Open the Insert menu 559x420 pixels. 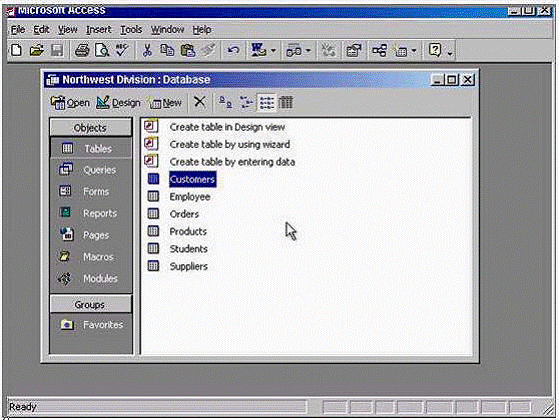(x=98, y=30)
